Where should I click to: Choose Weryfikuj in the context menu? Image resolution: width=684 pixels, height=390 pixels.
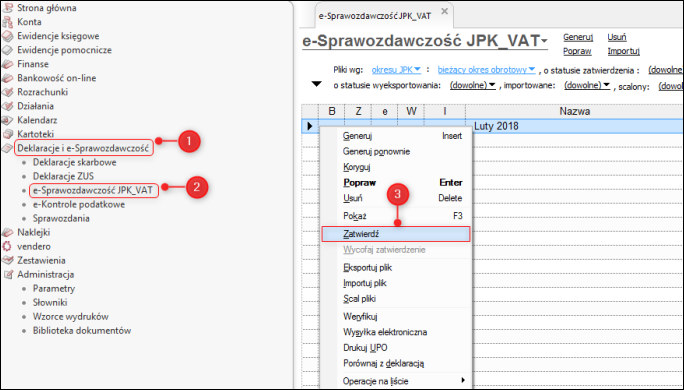396,317
